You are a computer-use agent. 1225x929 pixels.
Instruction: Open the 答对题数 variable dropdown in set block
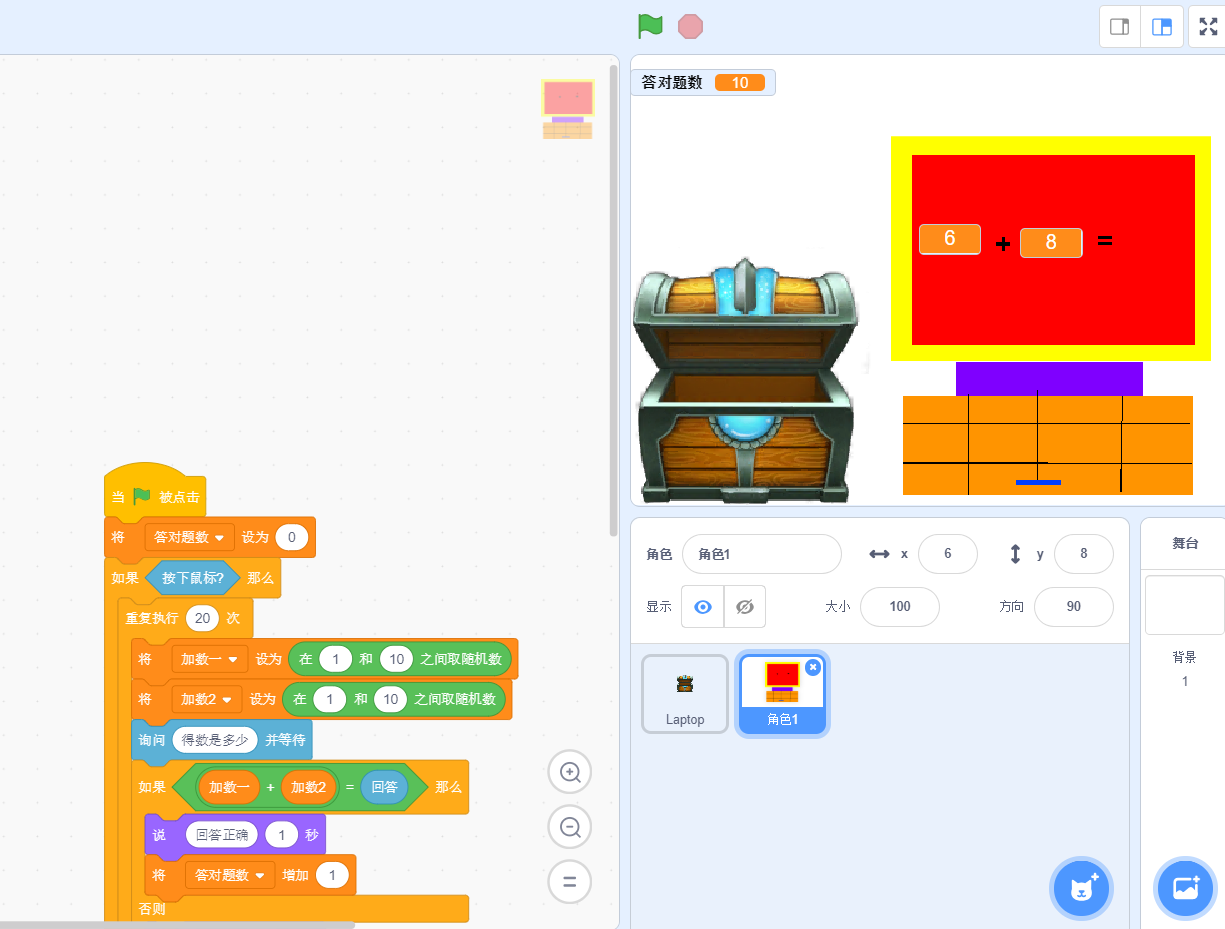click(x=219, y=538)
